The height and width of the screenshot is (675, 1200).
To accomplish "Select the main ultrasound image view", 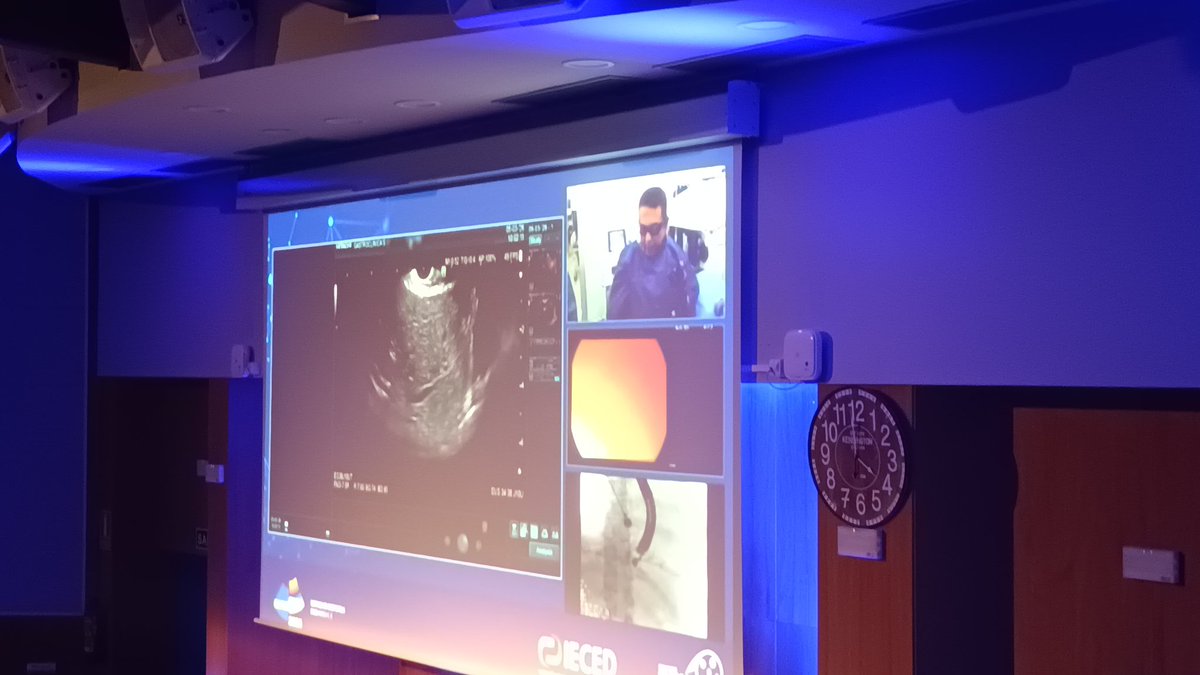I will tap(415, 397).
